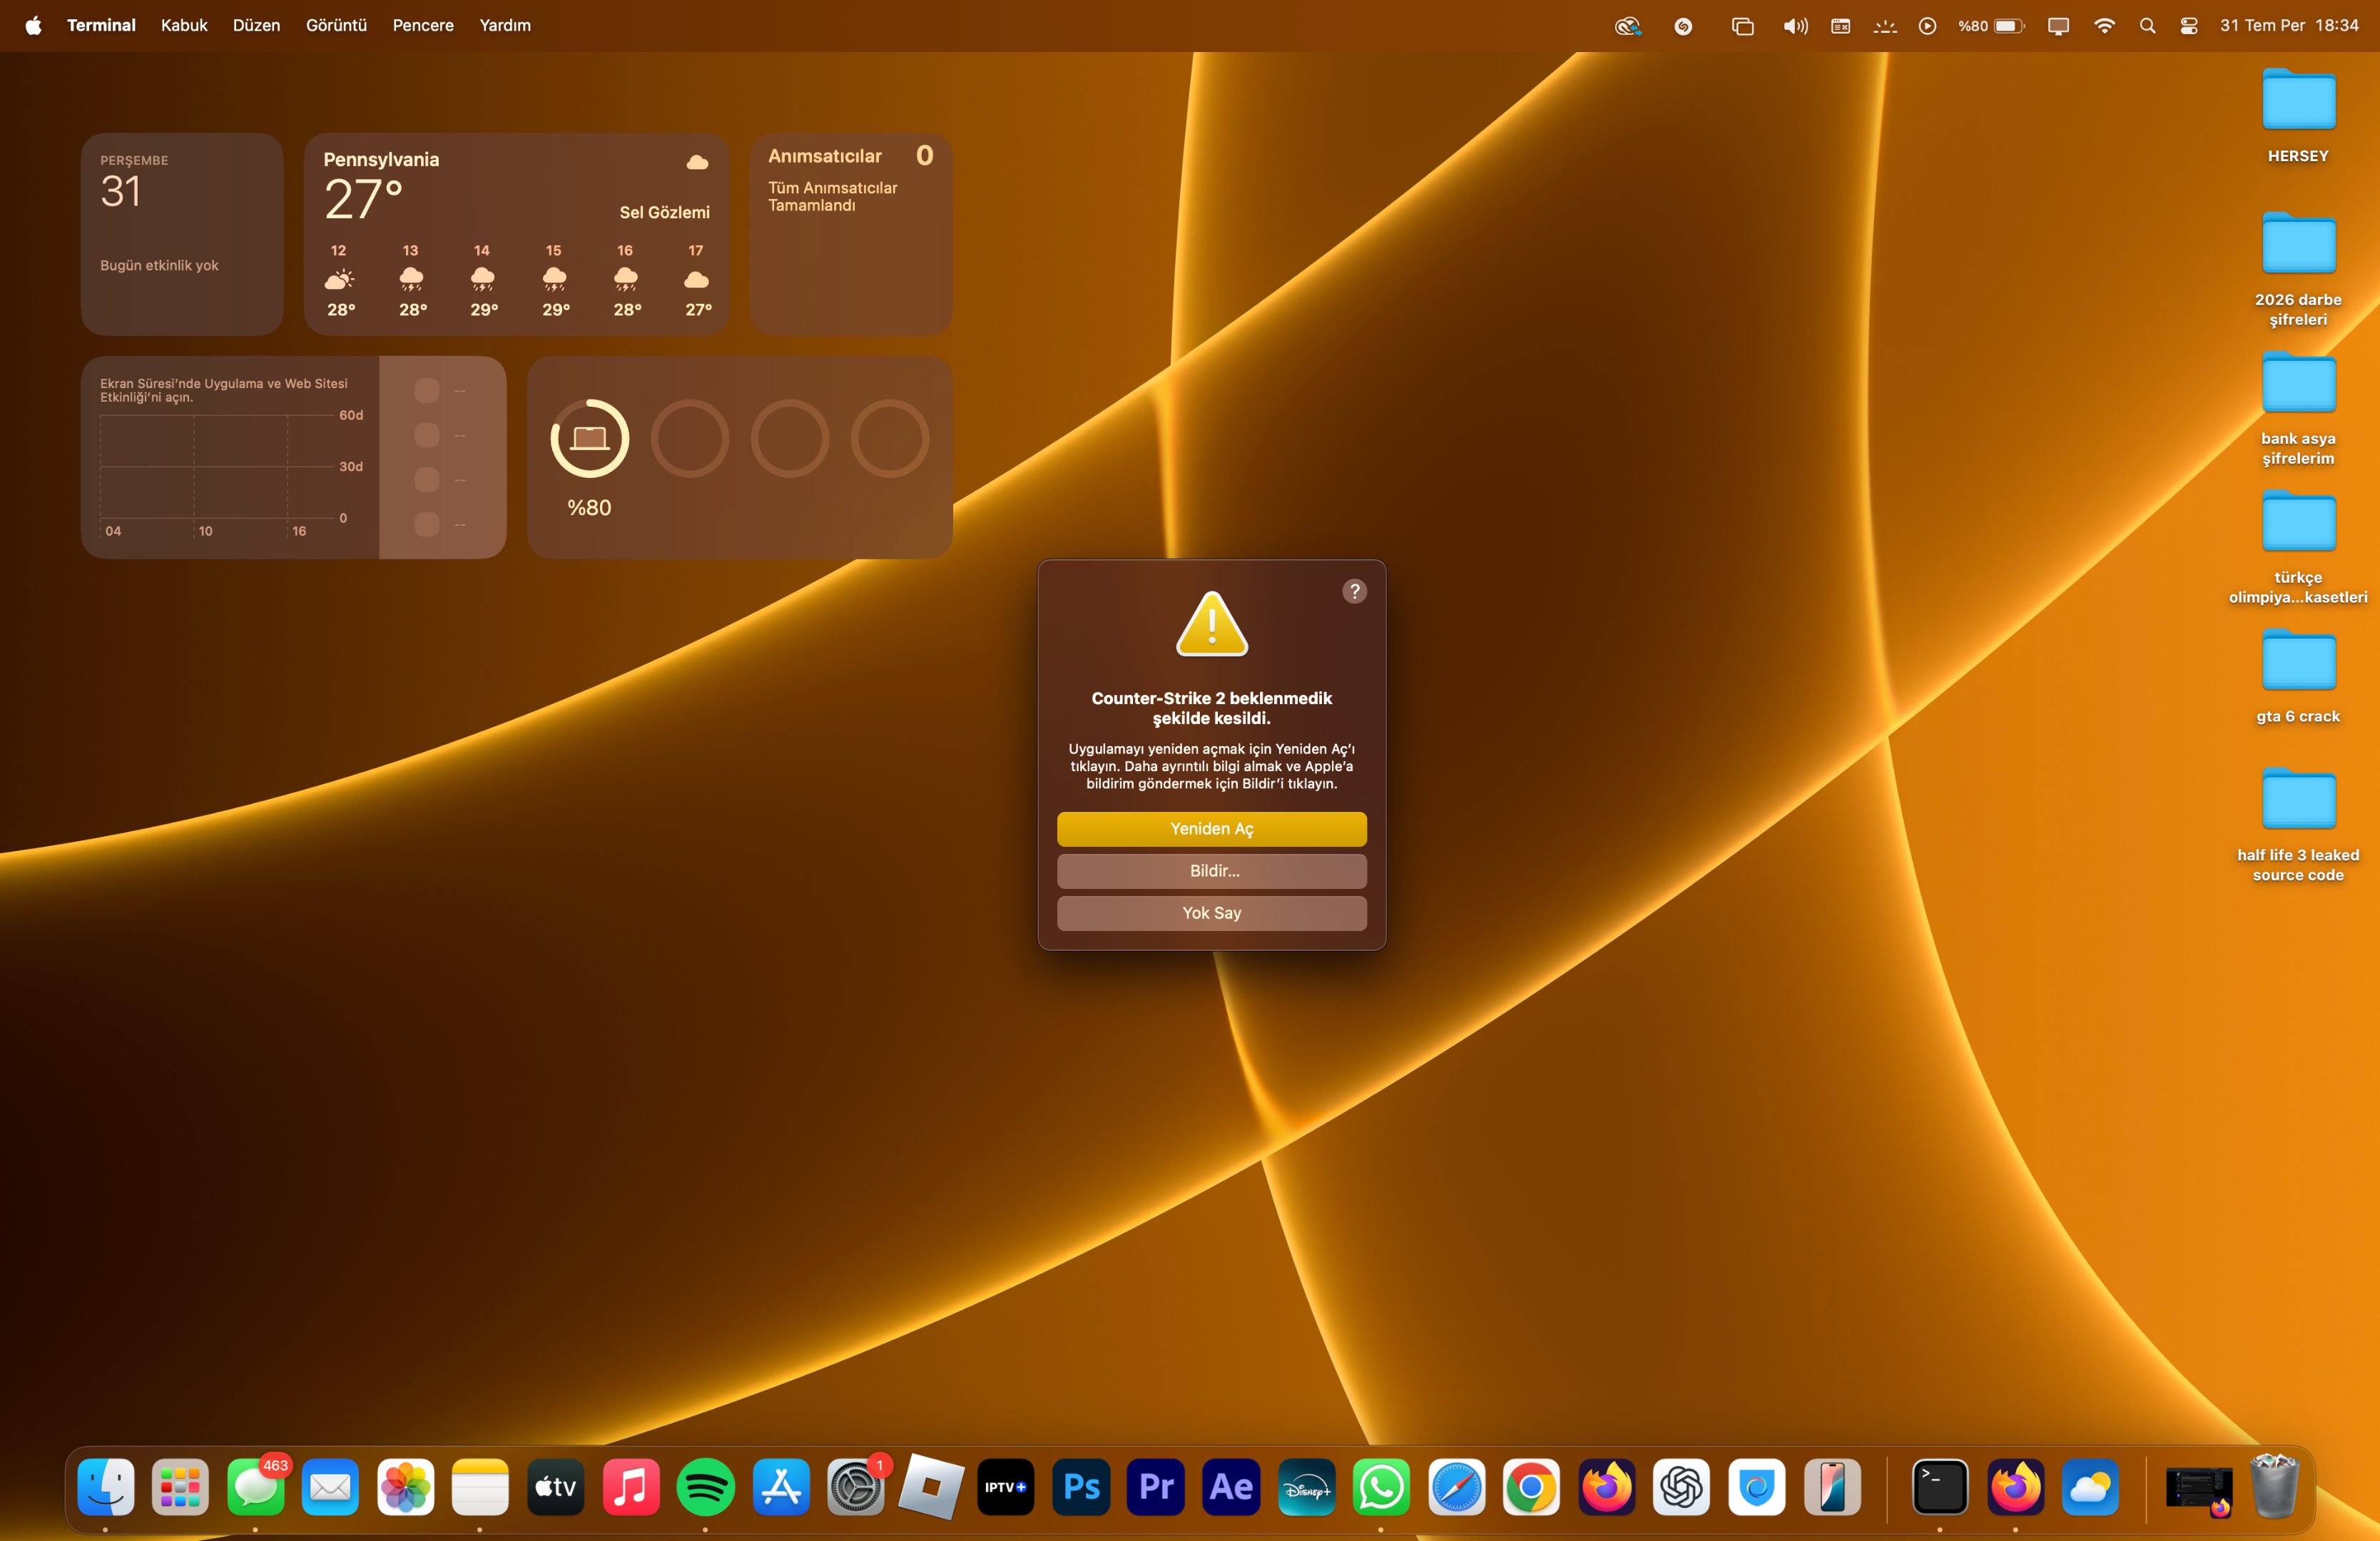Image resolution: width=2380 pixels, height=1541 pixels.
Task: Open the Screen Mirroring display icon
Action: point(2058,26)
